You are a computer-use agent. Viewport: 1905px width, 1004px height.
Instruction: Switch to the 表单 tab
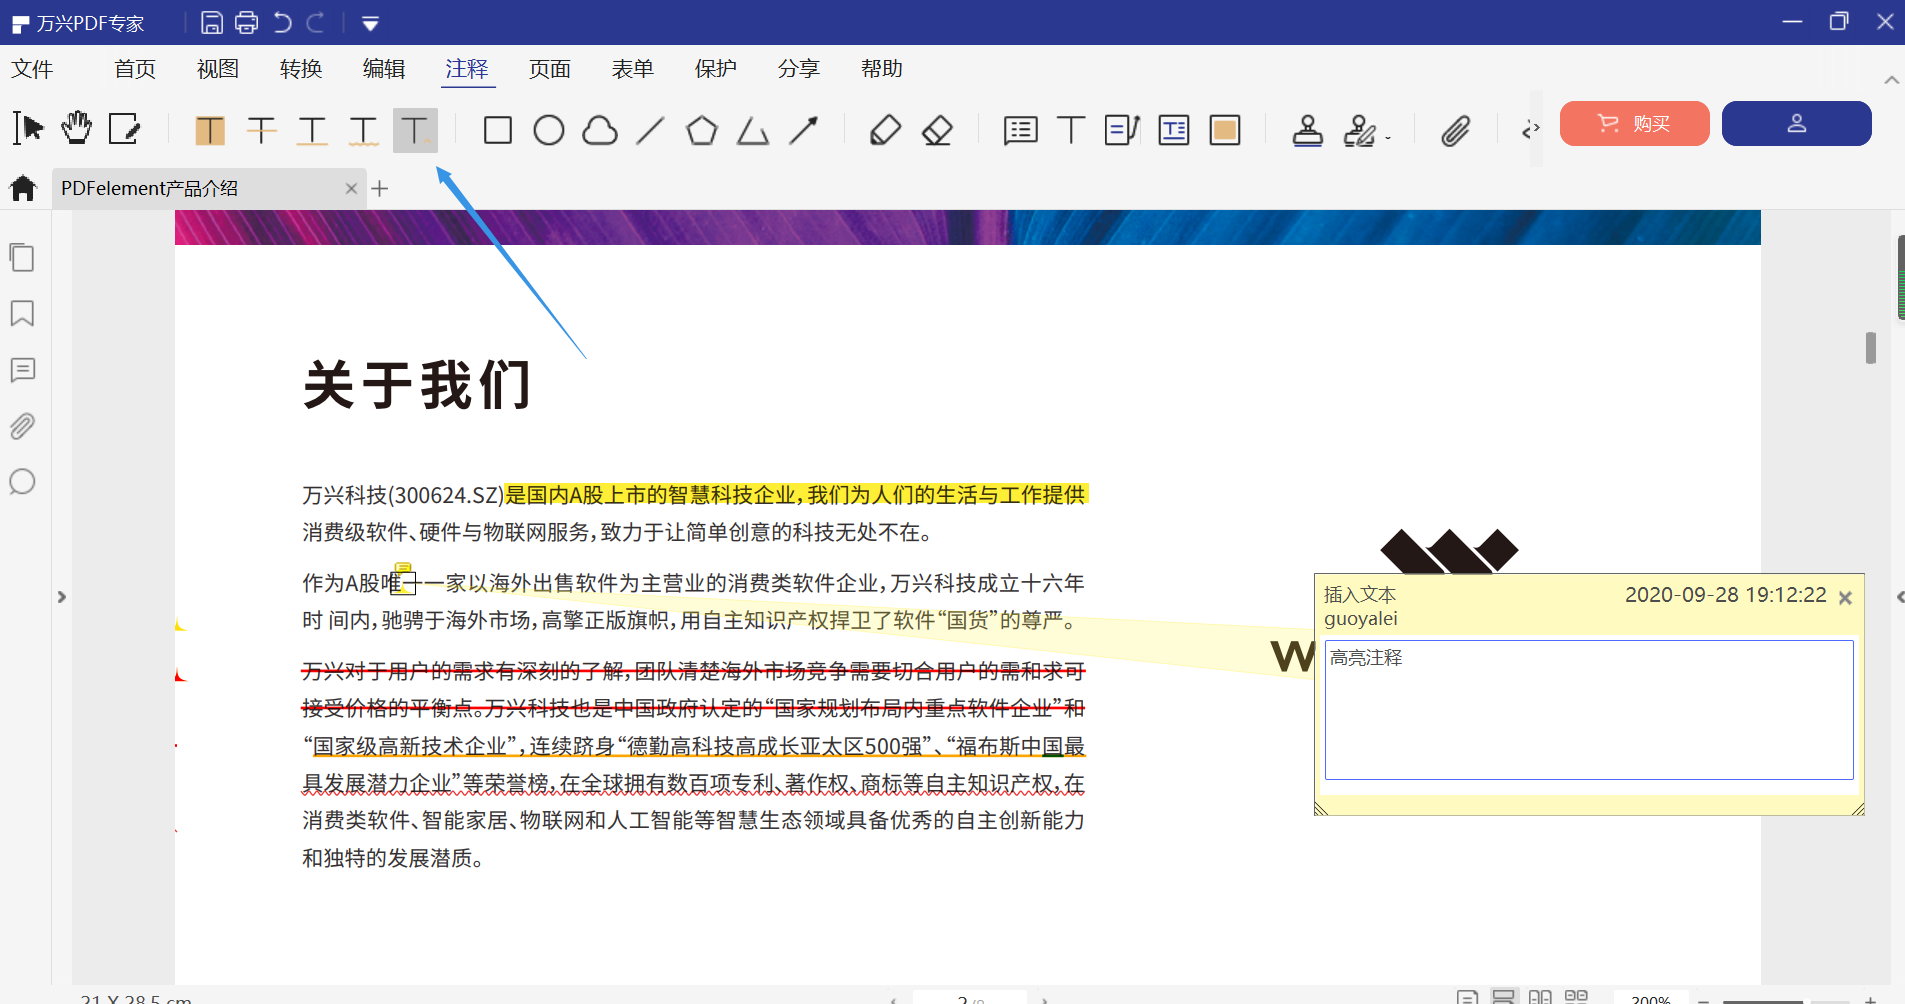point(633,69)
